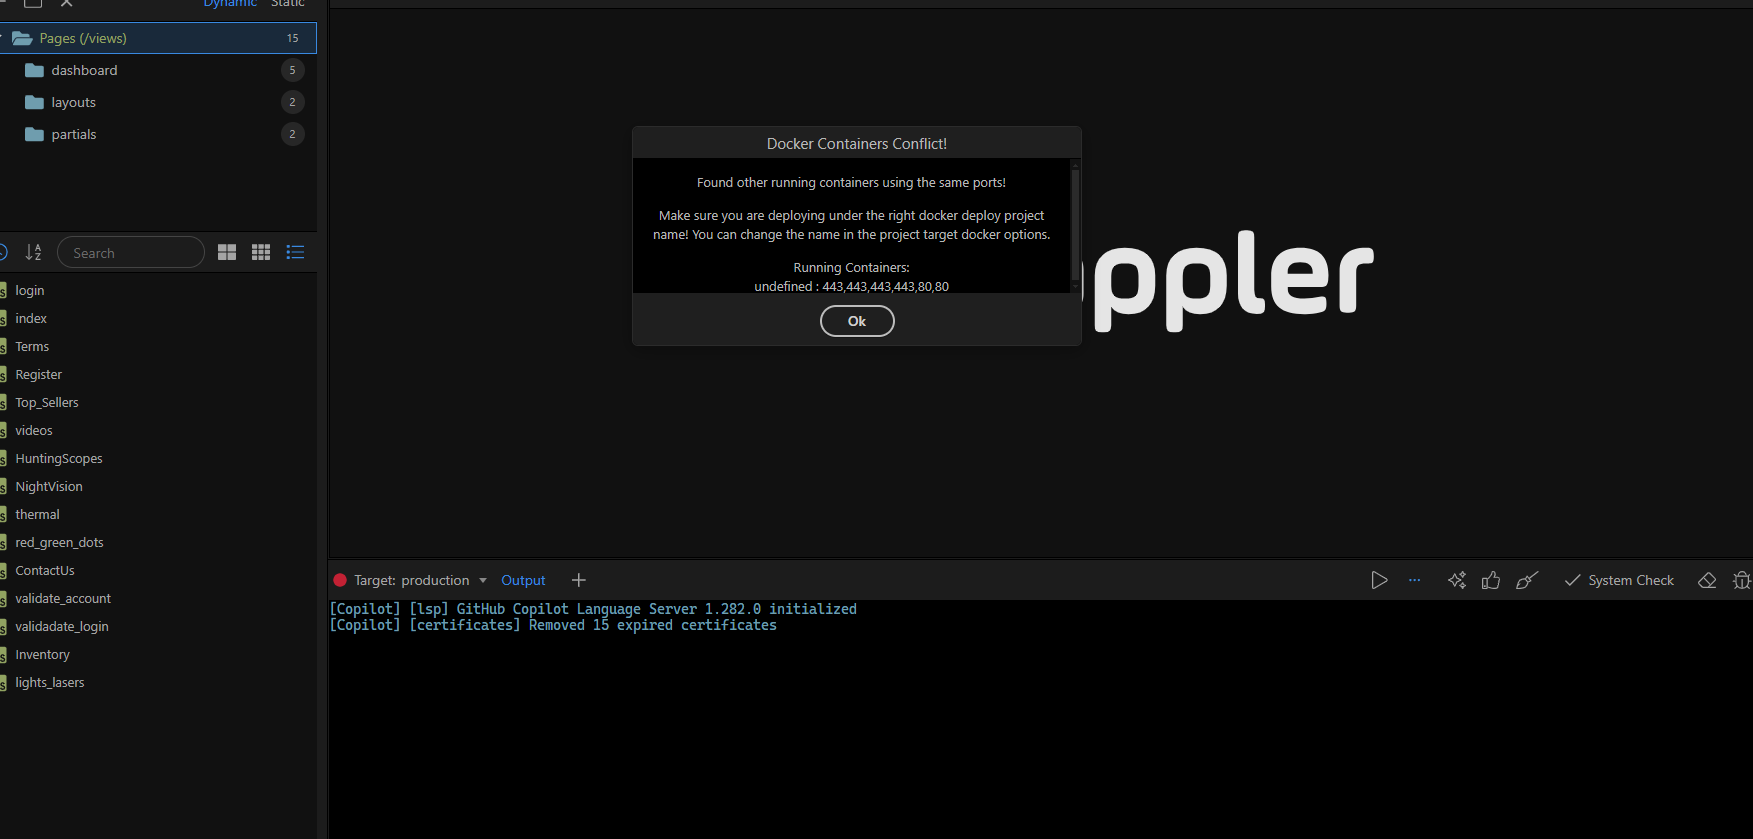Click the bug debug icon
Viewport: 1753px width, 839px height.
pyautogui.click(x=1742, y=580)
